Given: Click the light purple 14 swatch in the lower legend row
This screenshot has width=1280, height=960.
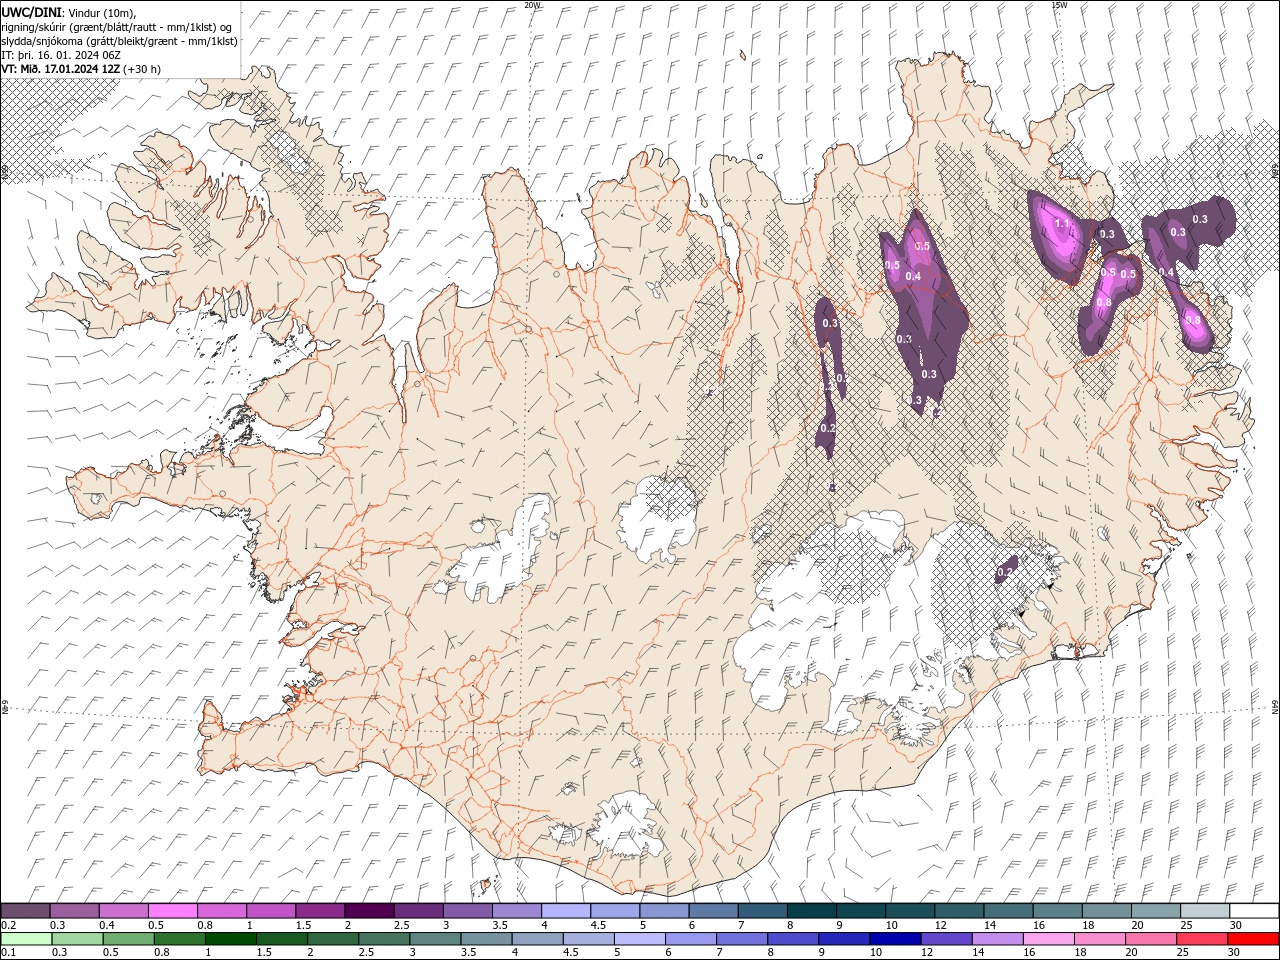Looking at the screenshot, I should click(997, 939).
